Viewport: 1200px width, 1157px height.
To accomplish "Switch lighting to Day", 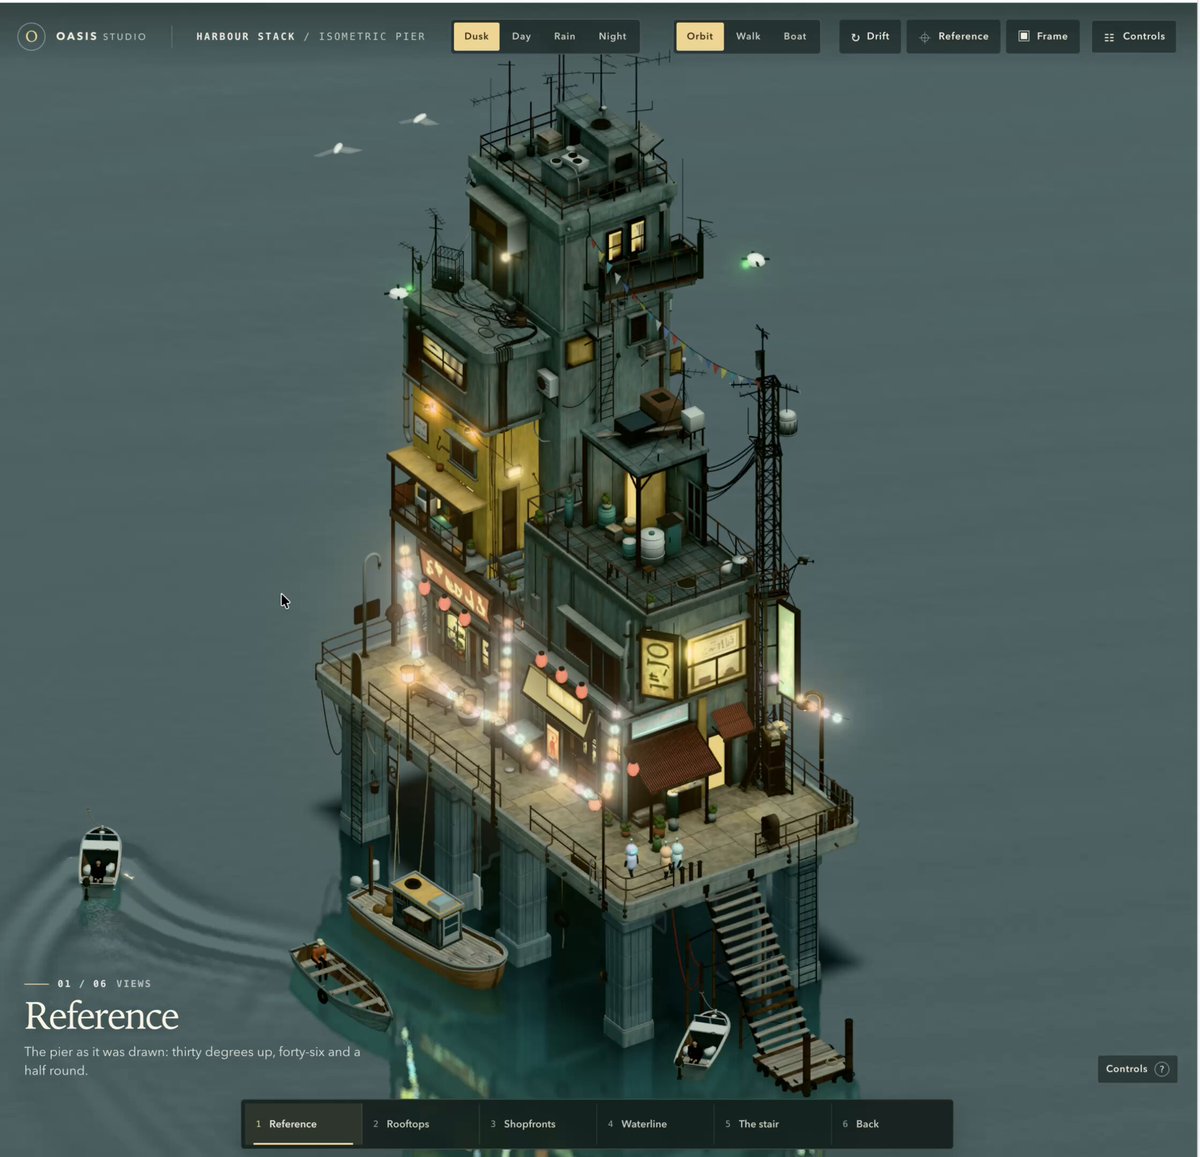I will click(521, 36).
